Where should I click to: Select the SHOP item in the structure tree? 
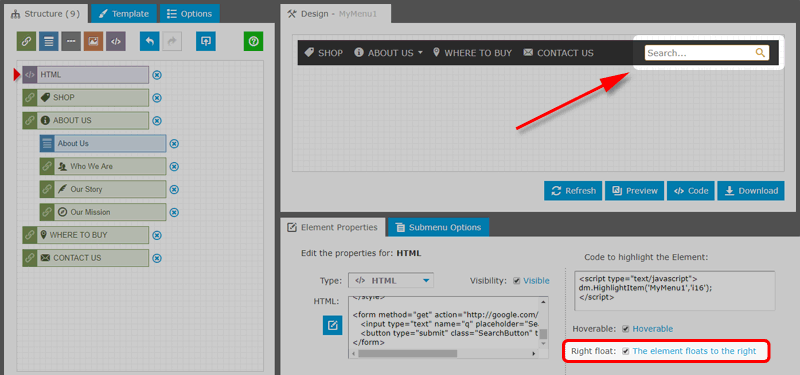pos(86,98)
